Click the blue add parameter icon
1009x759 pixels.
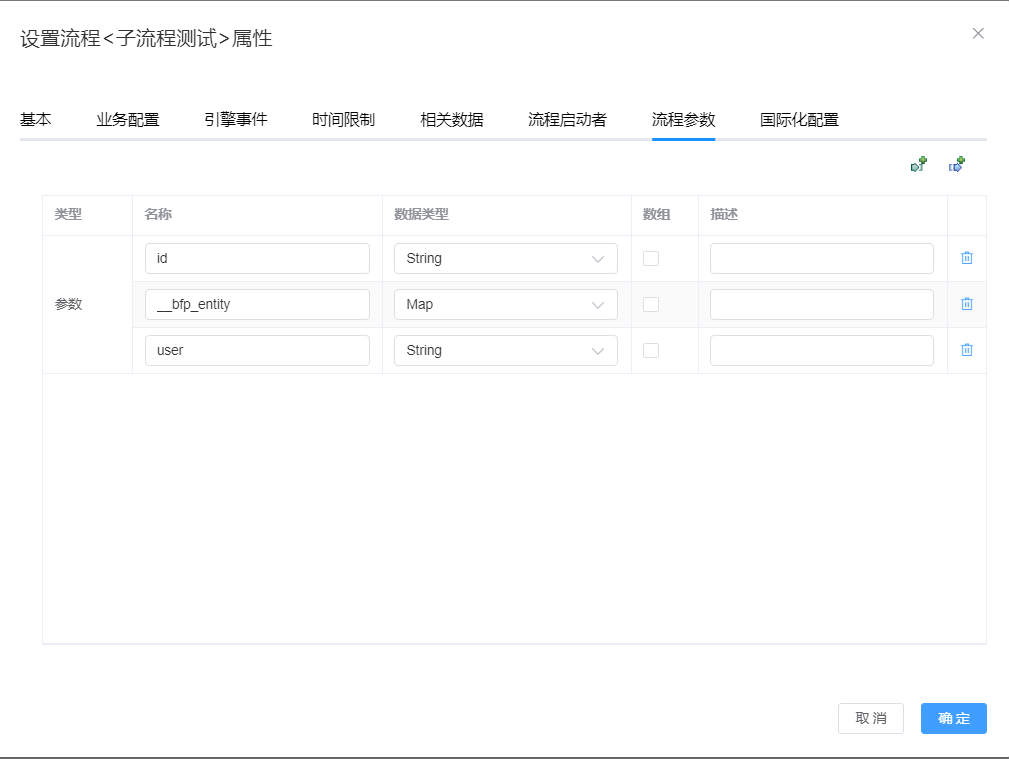[956, 164]
